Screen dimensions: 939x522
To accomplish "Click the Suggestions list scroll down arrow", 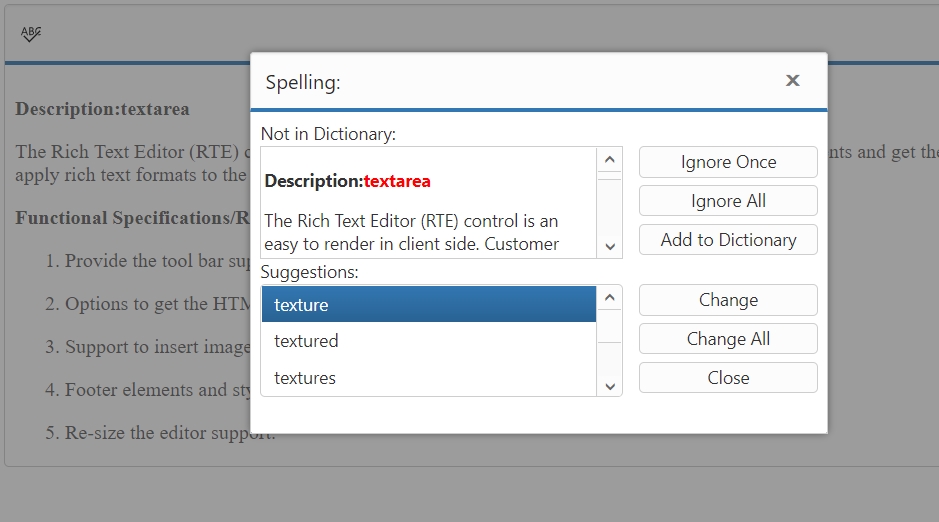I will point(610,385).
